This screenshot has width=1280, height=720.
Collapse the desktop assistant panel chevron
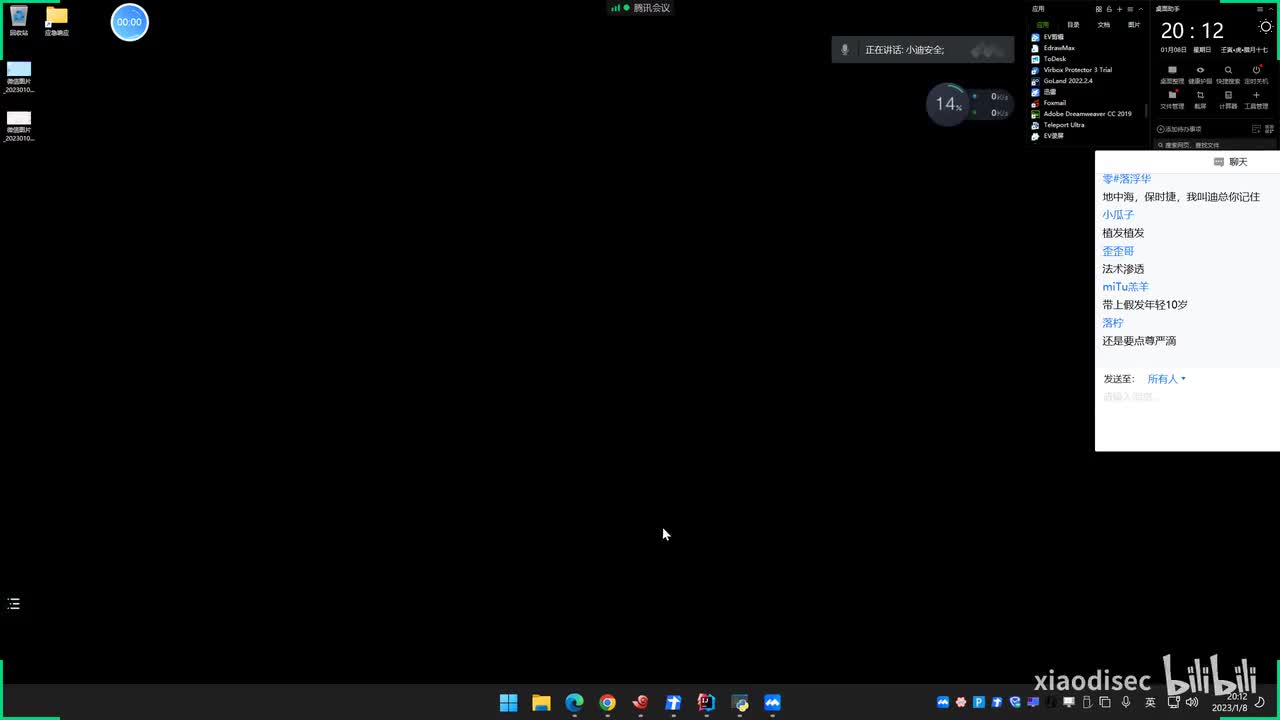[1269, 9]
